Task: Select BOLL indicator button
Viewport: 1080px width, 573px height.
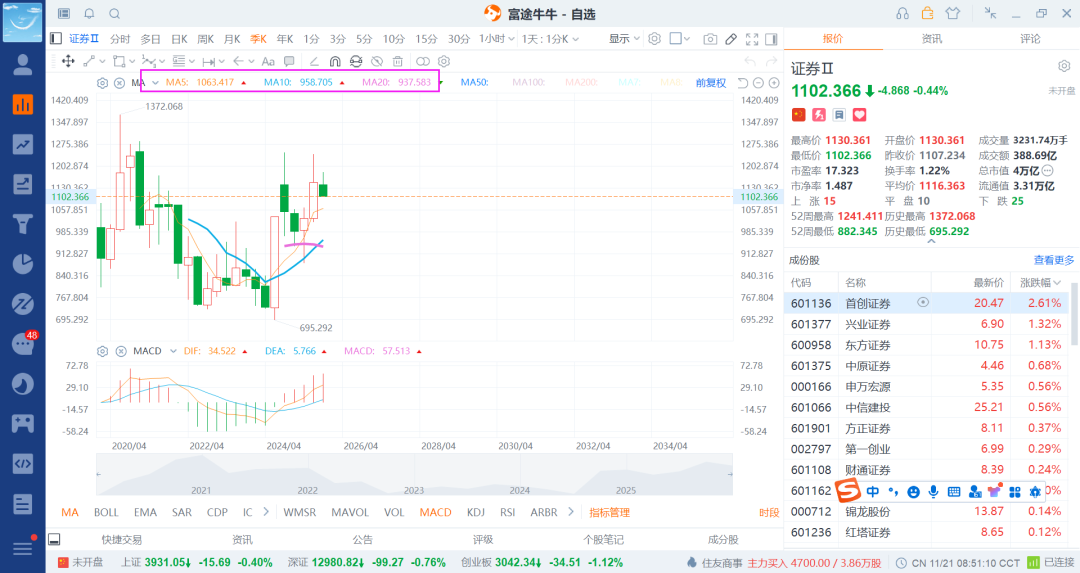Action: [x=106, y=512]
